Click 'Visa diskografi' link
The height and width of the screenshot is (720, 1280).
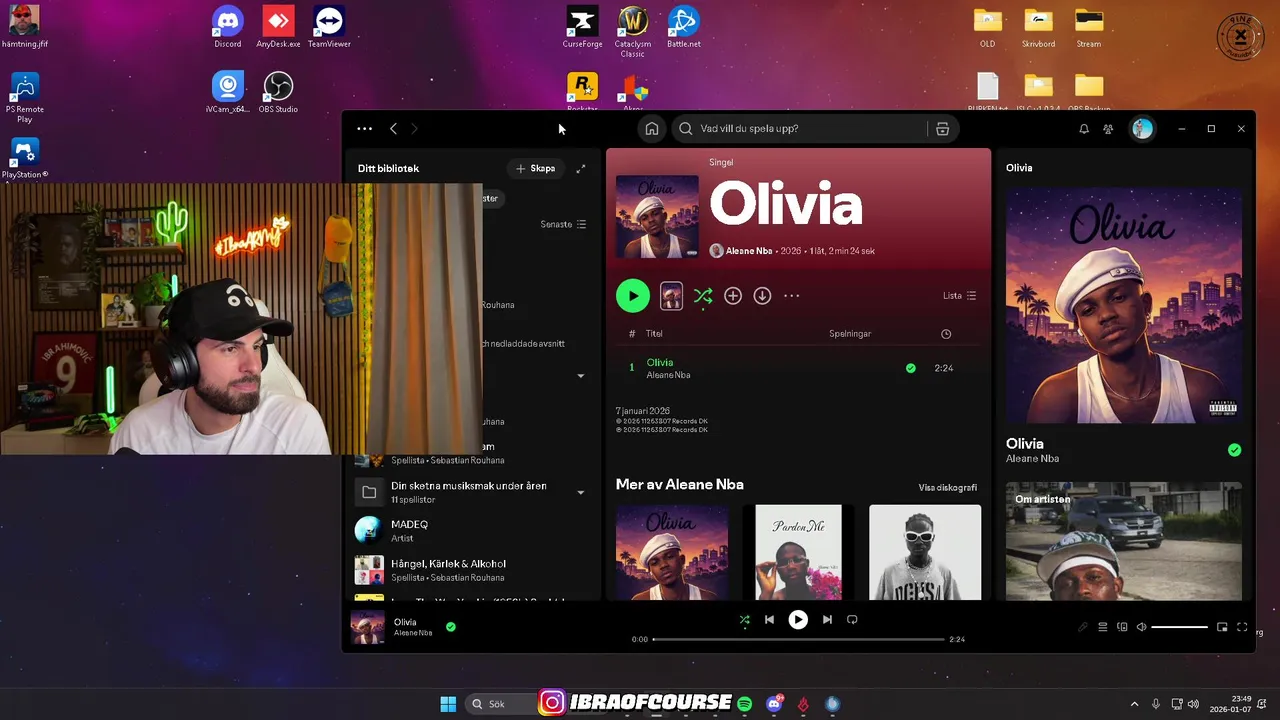pos(948,488)
